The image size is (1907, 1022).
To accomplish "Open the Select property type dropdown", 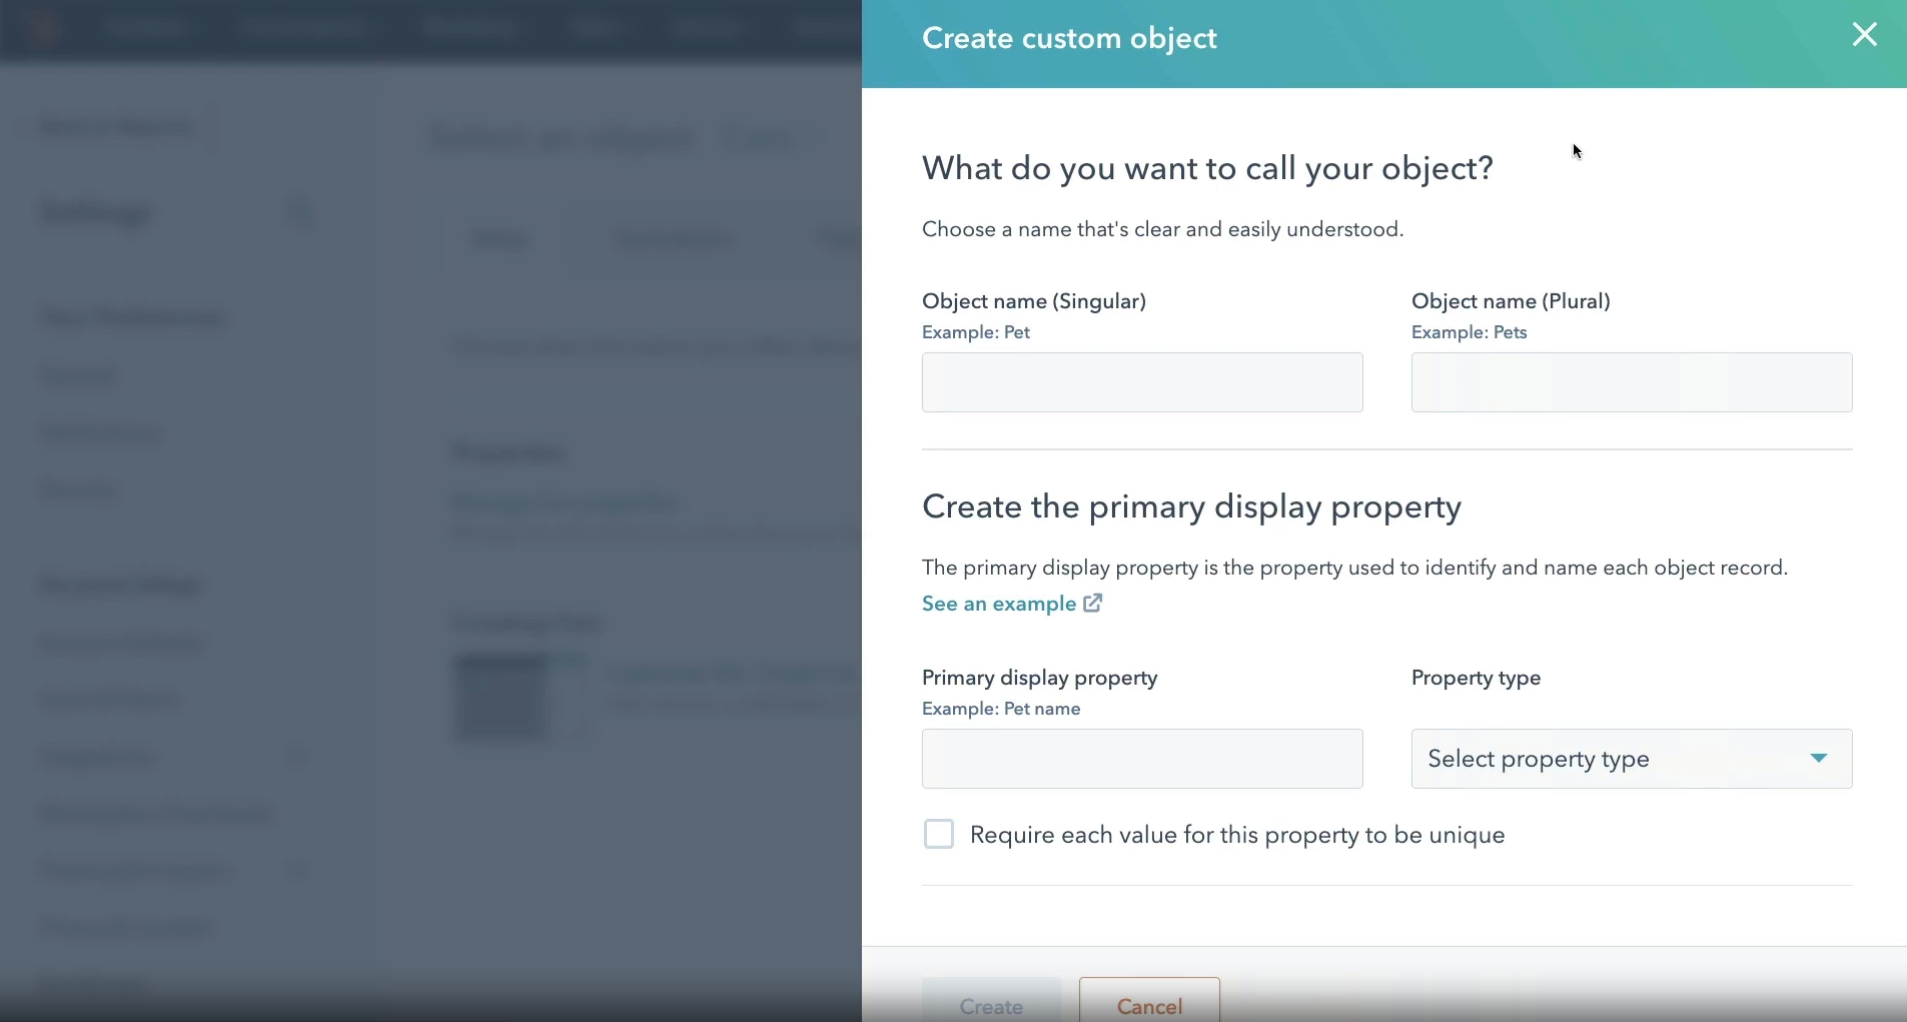I will pos(1630,759).
